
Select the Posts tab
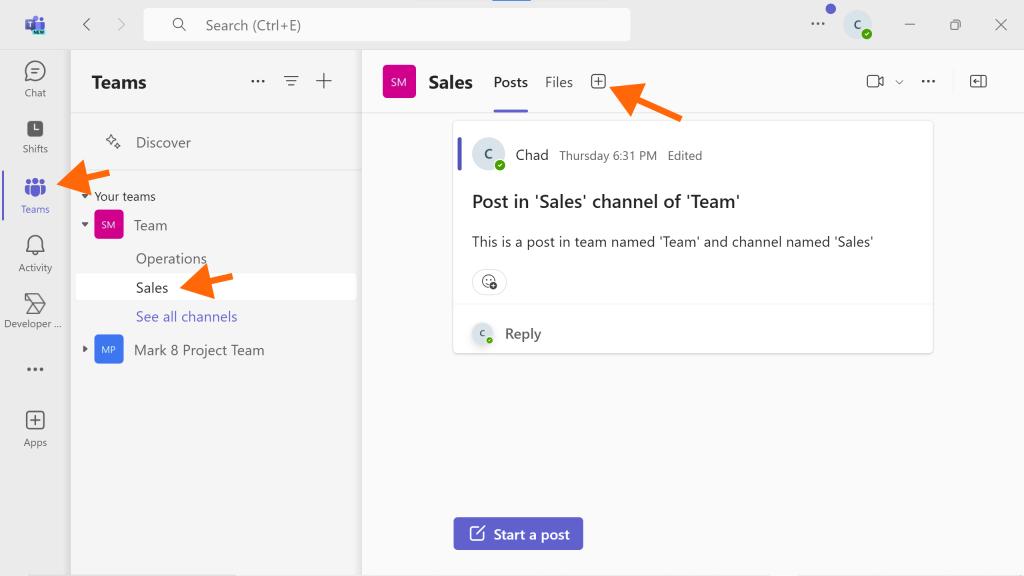pos(511,82)
